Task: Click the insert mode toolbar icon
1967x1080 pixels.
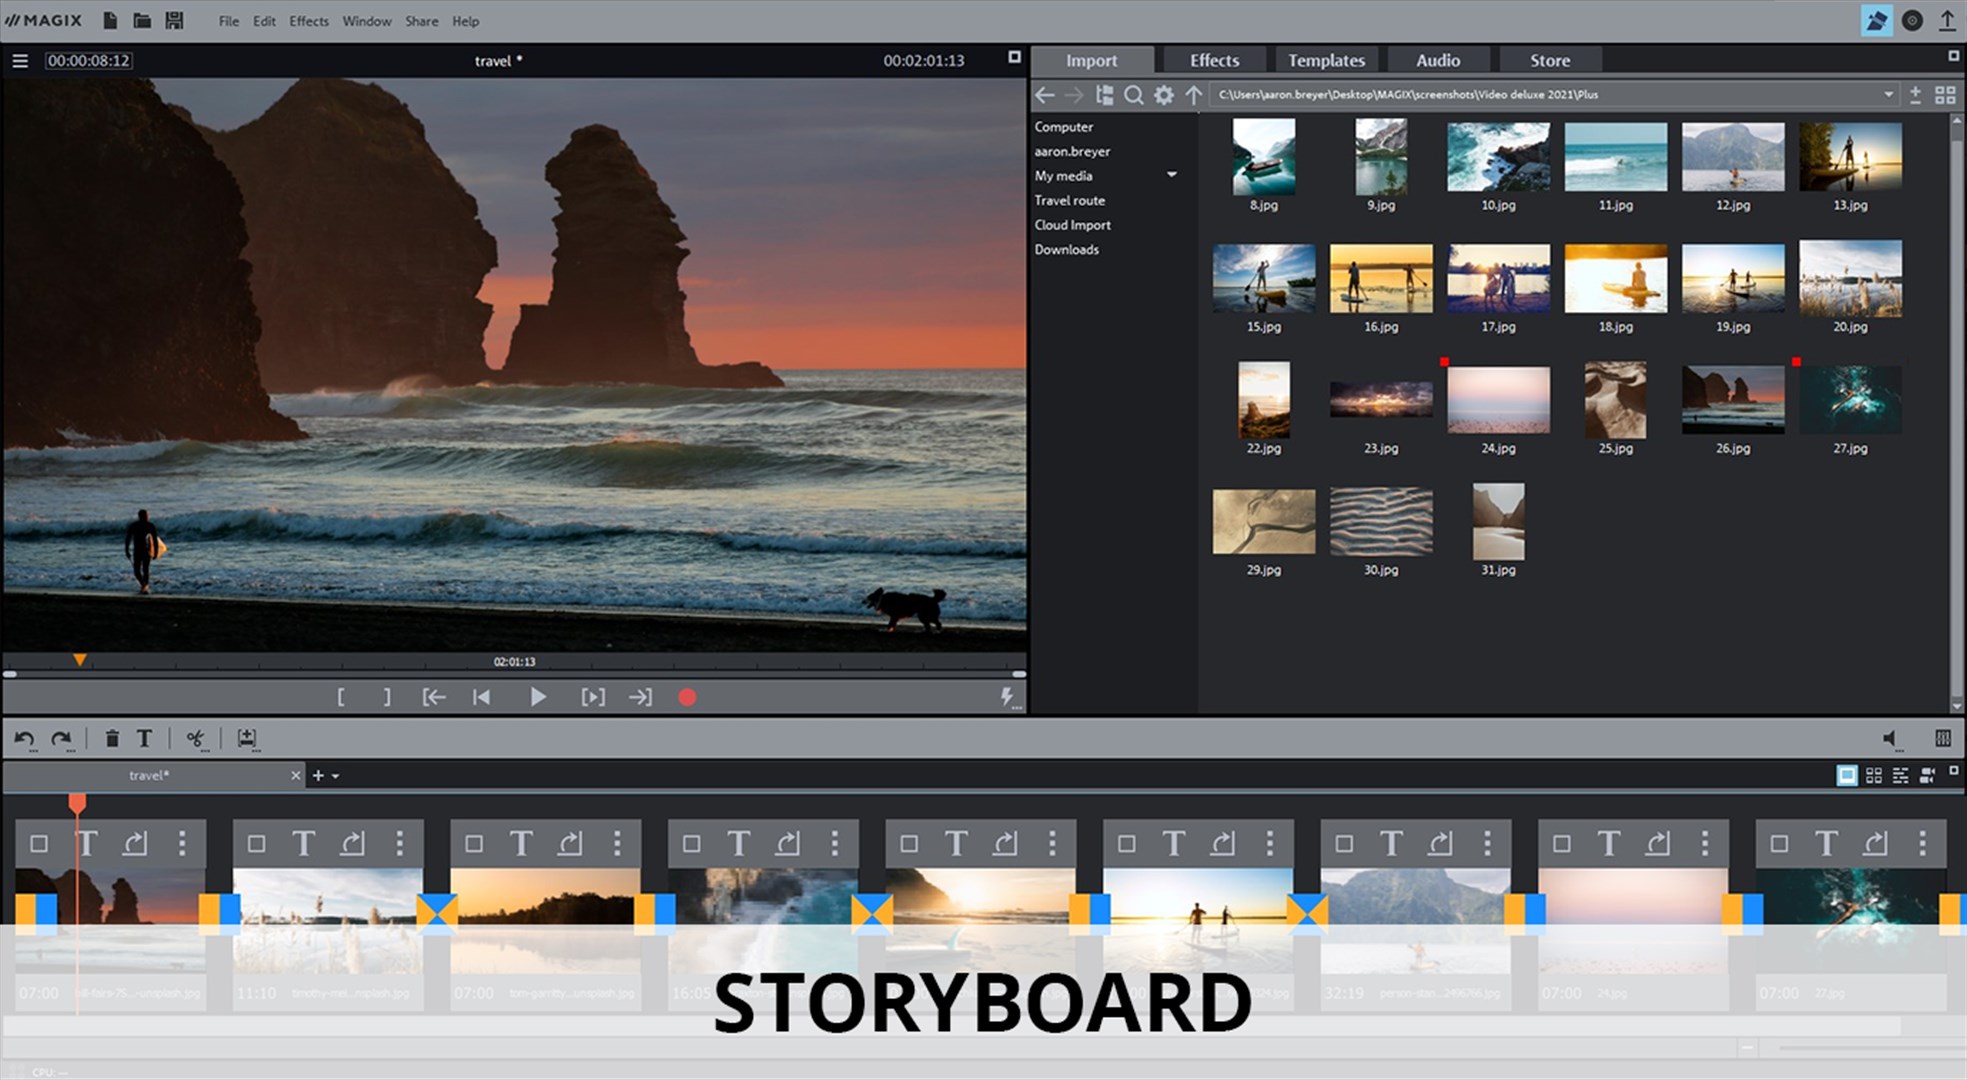Action: click(x=247, y=739)
